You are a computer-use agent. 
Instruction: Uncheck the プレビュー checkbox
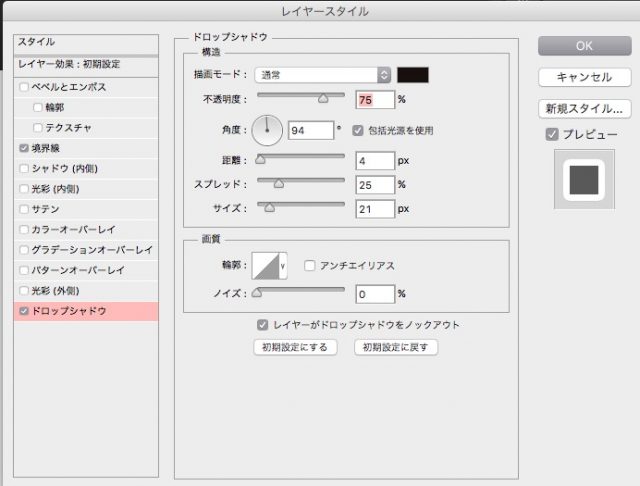click(551, 134)
